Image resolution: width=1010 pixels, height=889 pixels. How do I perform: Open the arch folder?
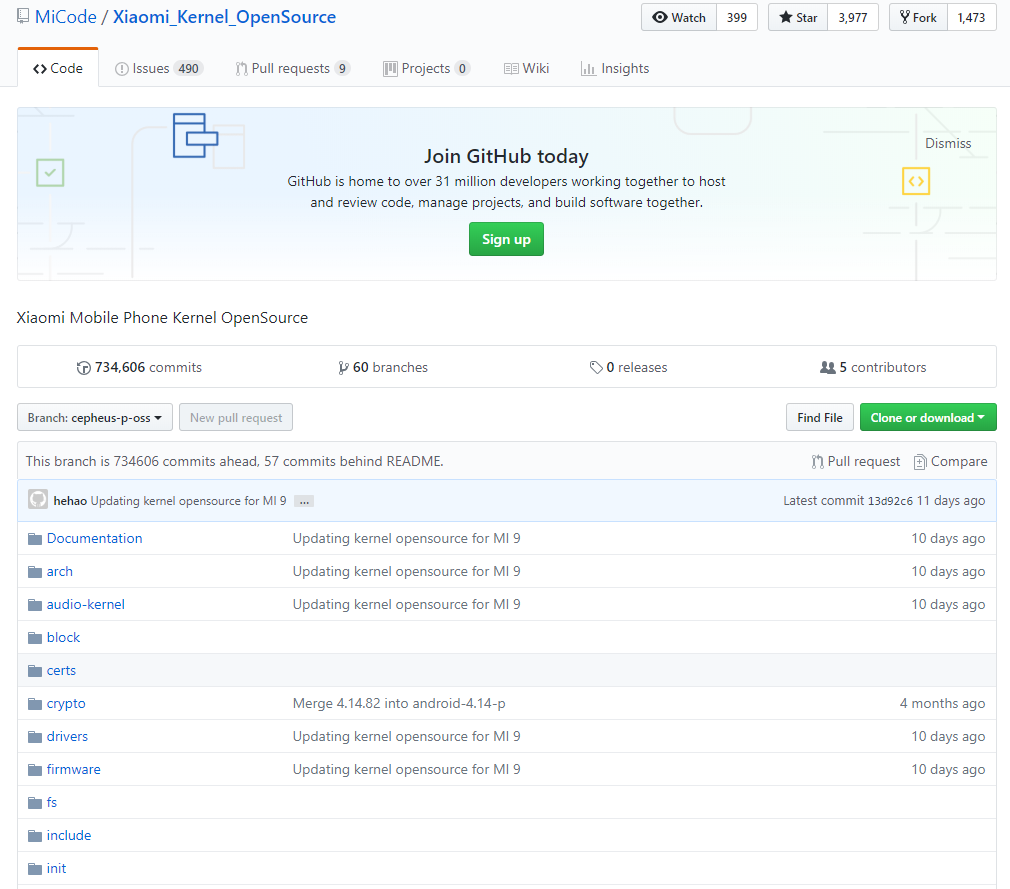(60, 571)
